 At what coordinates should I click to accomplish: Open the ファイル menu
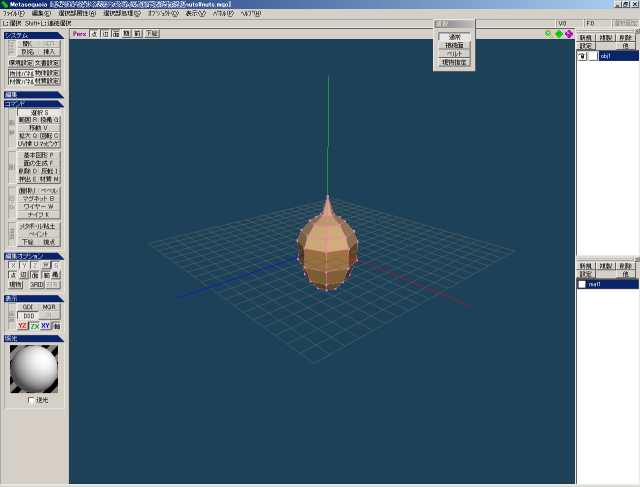[x=13, y=13]
